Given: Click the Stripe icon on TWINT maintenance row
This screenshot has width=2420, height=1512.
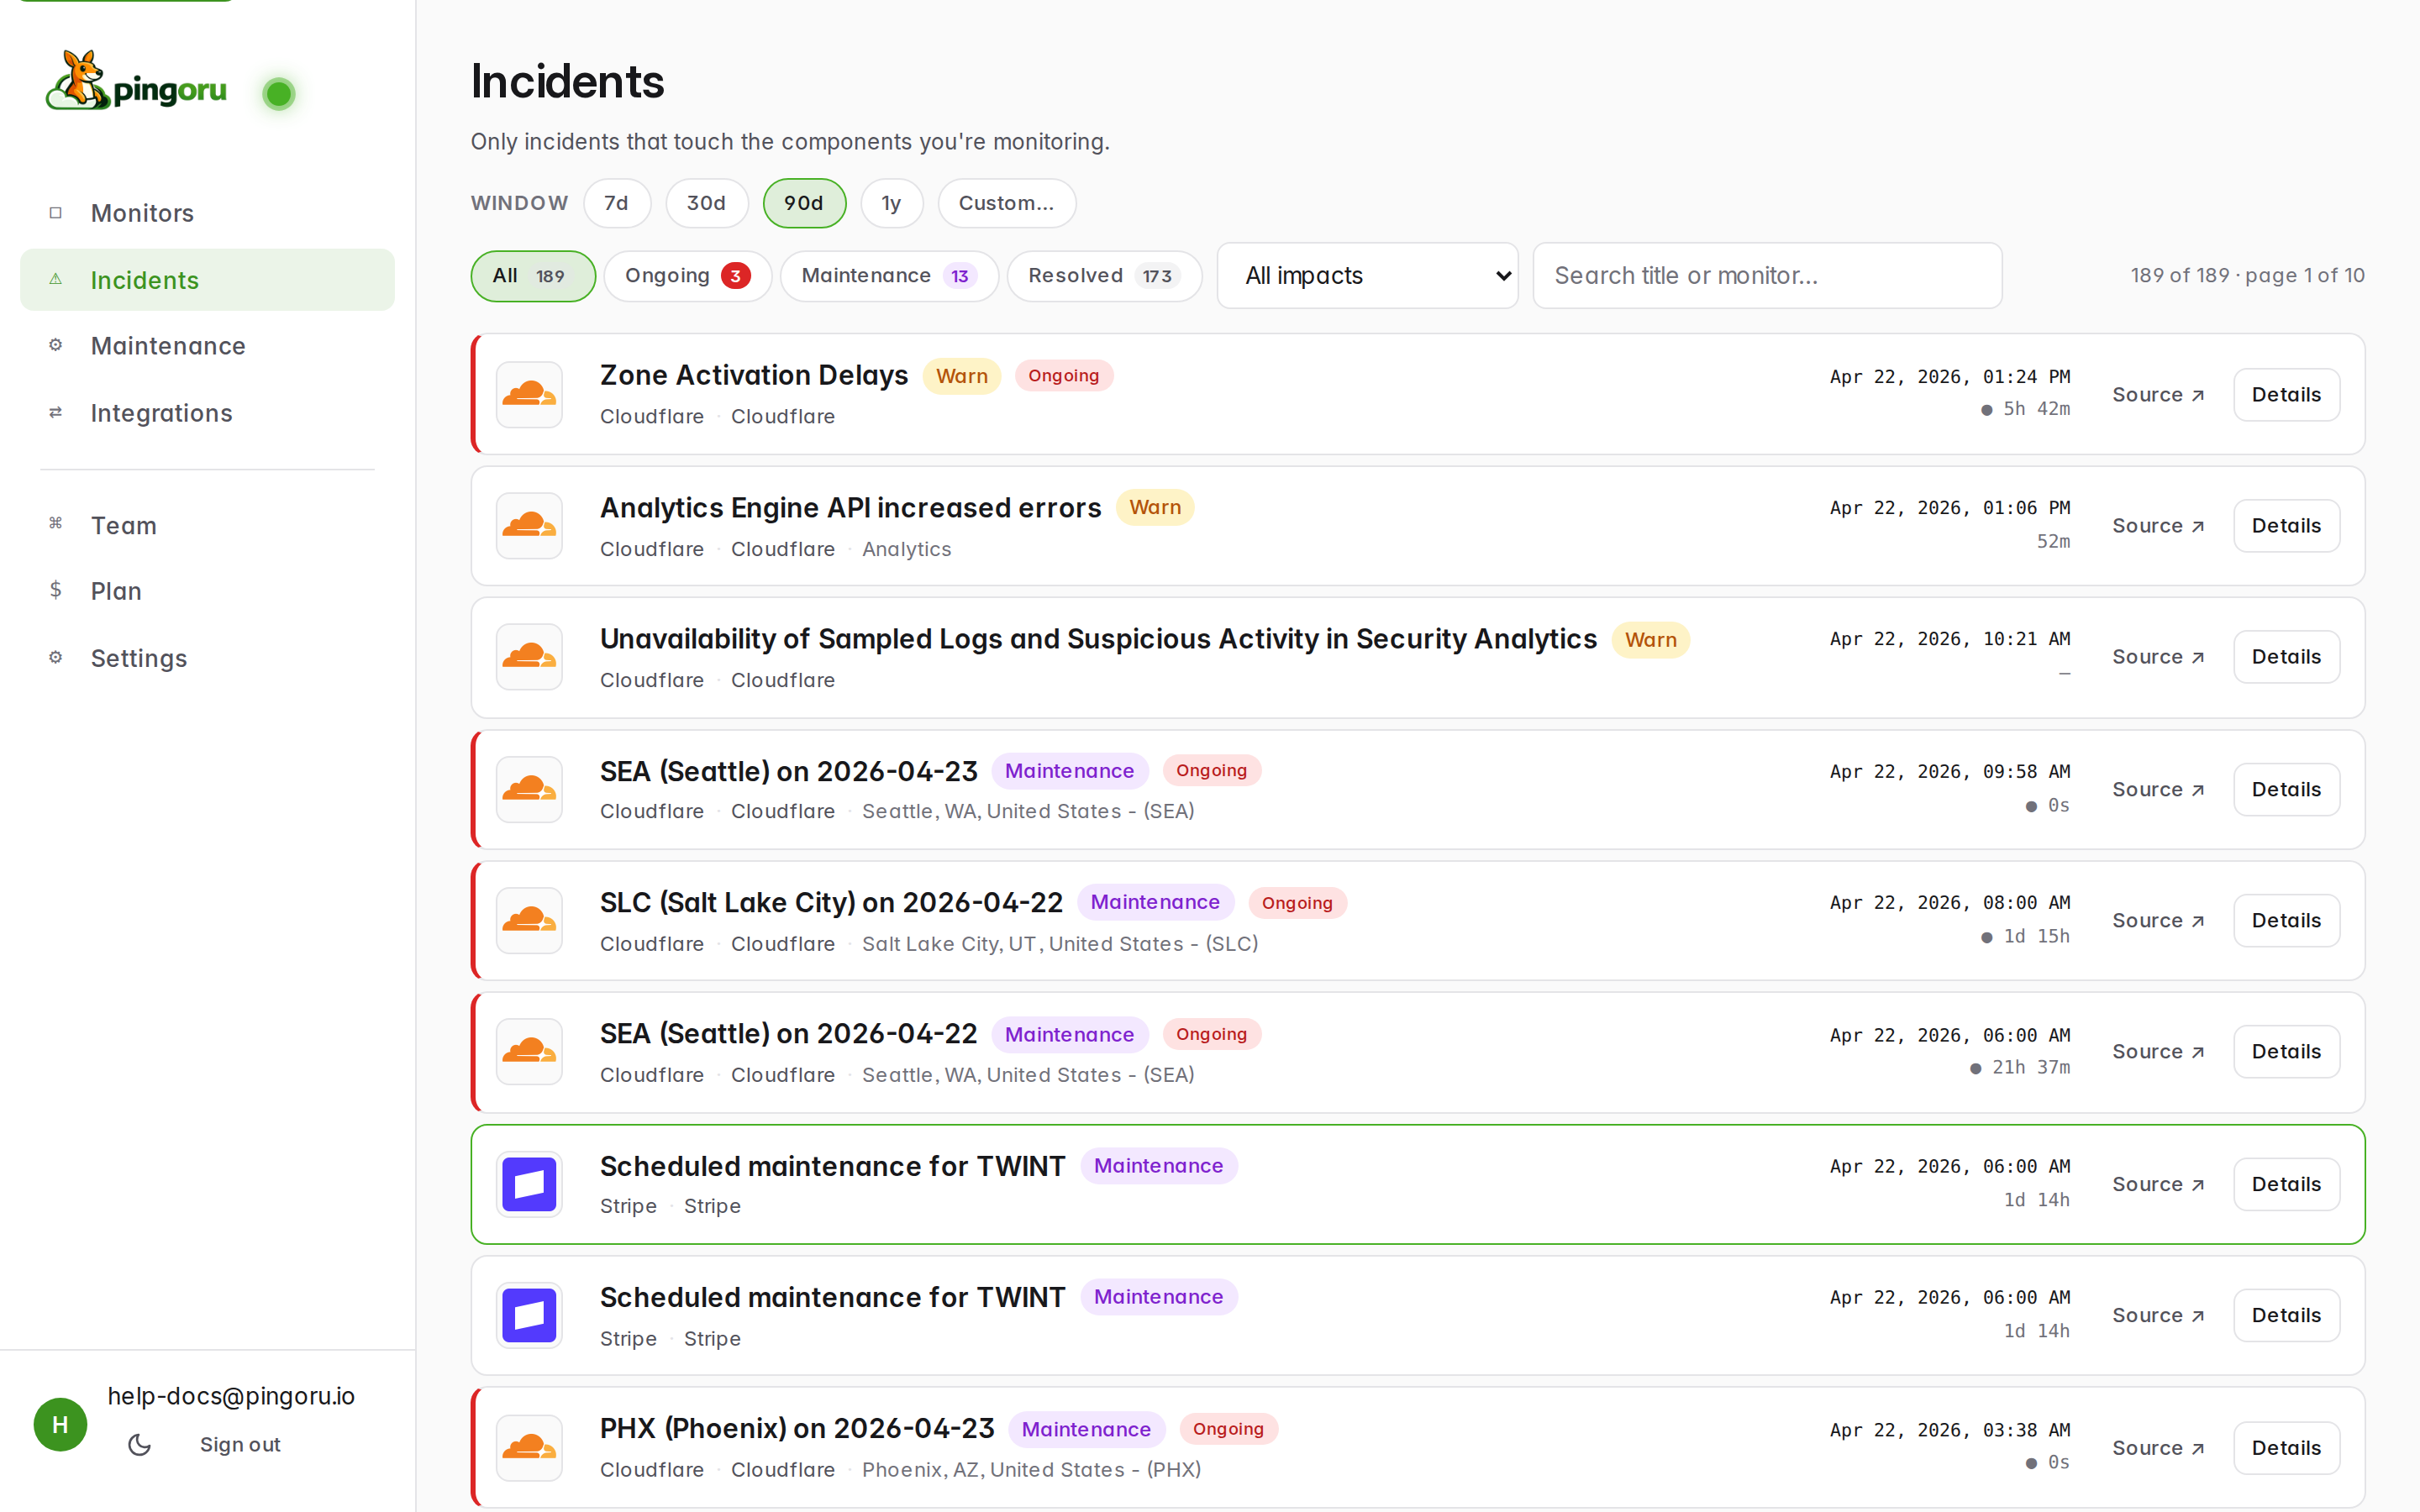Looking at the screenshot, I should click(x=529, y=1184).
